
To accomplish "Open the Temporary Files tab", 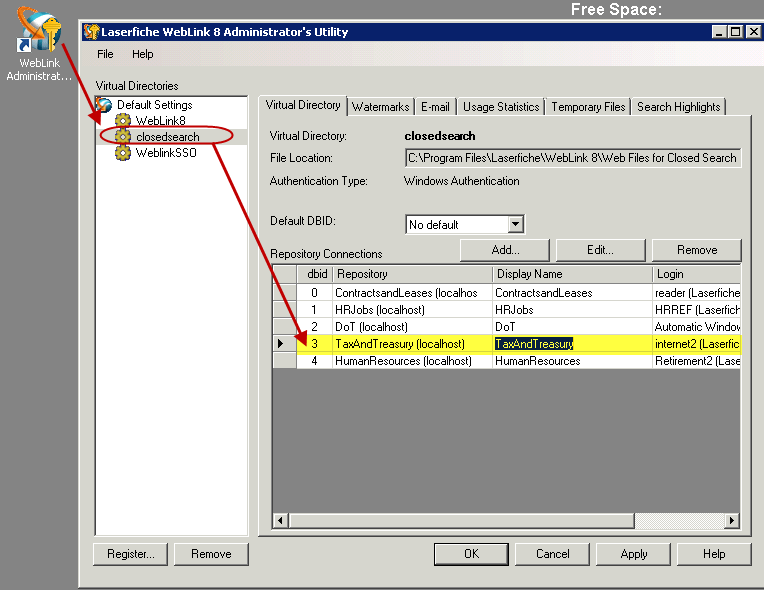I will point(588,107).
